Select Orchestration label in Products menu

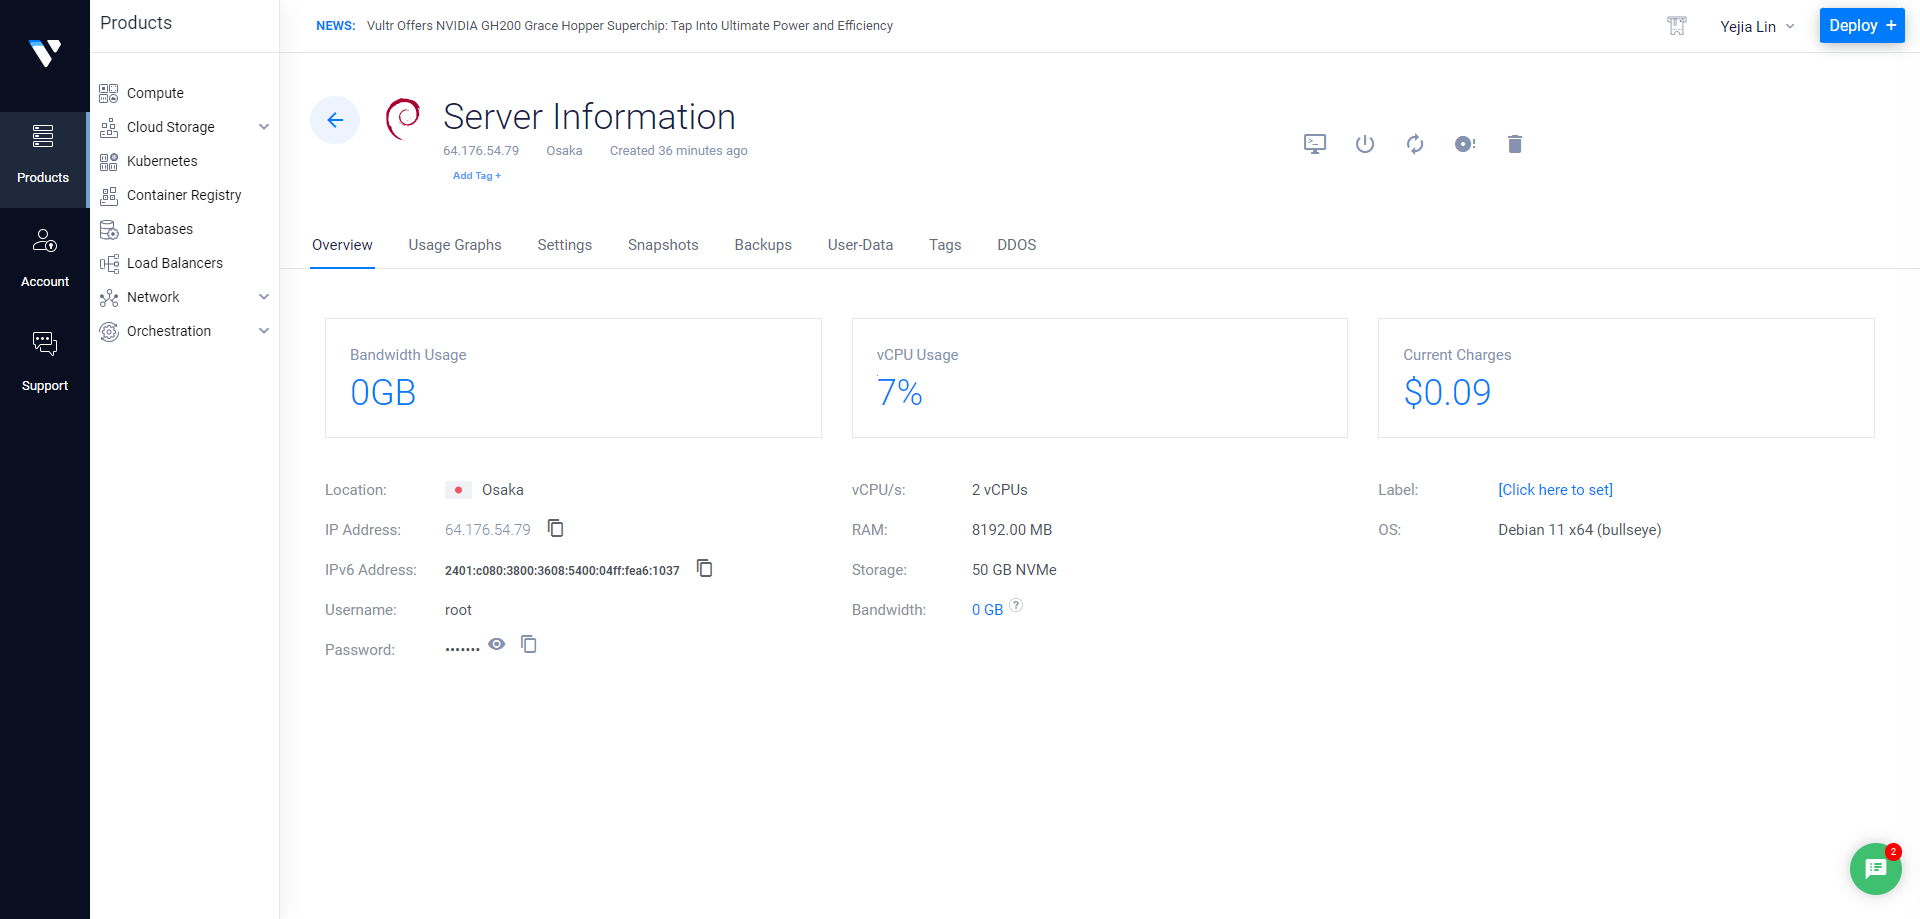pyautogui.click(x=169, y=331)
